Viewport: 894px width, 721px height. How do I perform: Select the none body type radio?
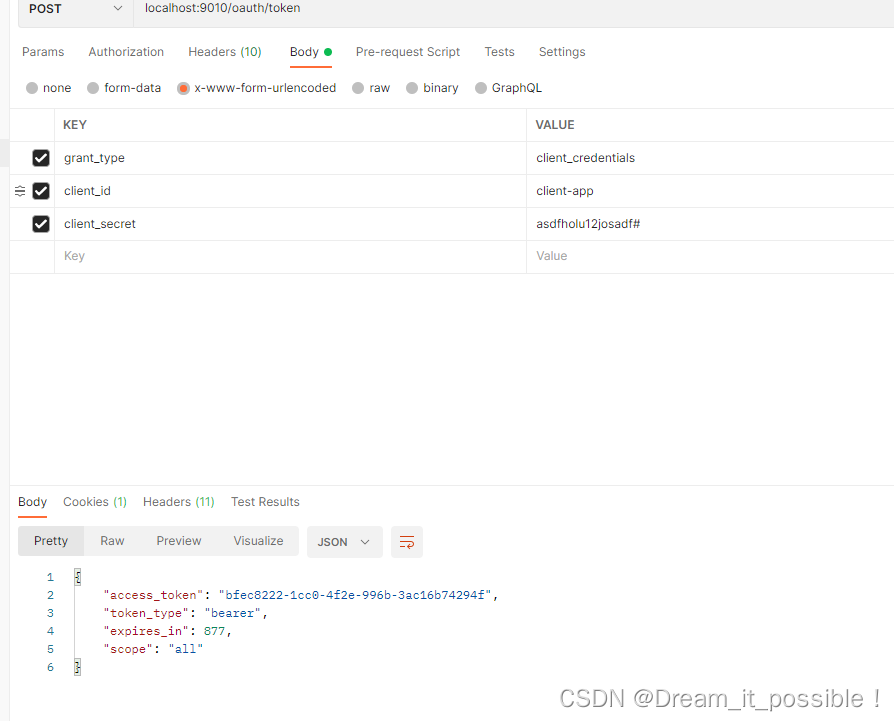[x=32, y=88]
